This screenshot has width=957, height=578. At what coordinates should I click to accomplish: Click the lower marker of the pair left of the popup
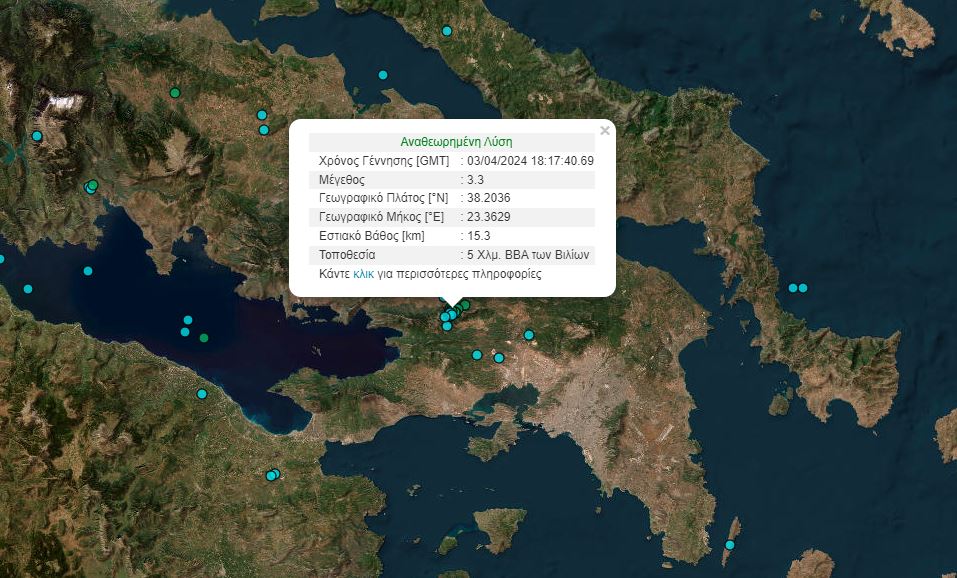click(264, 130)
